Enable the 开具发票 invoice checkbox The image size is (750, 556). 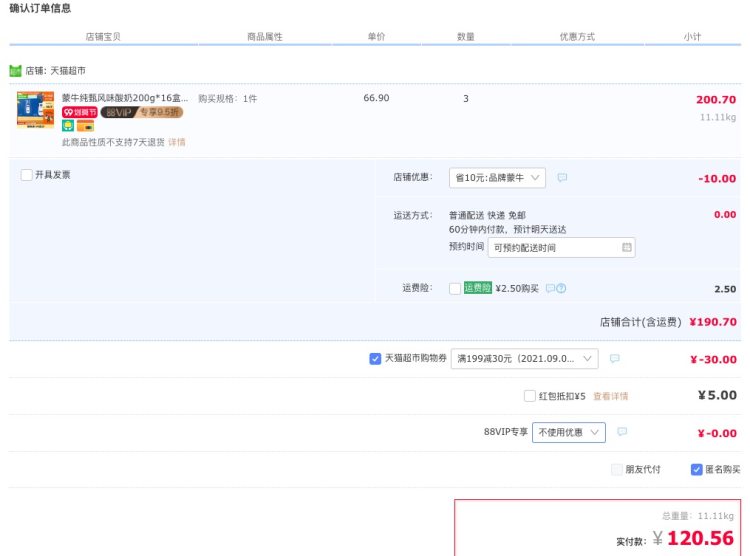(26, 175)
